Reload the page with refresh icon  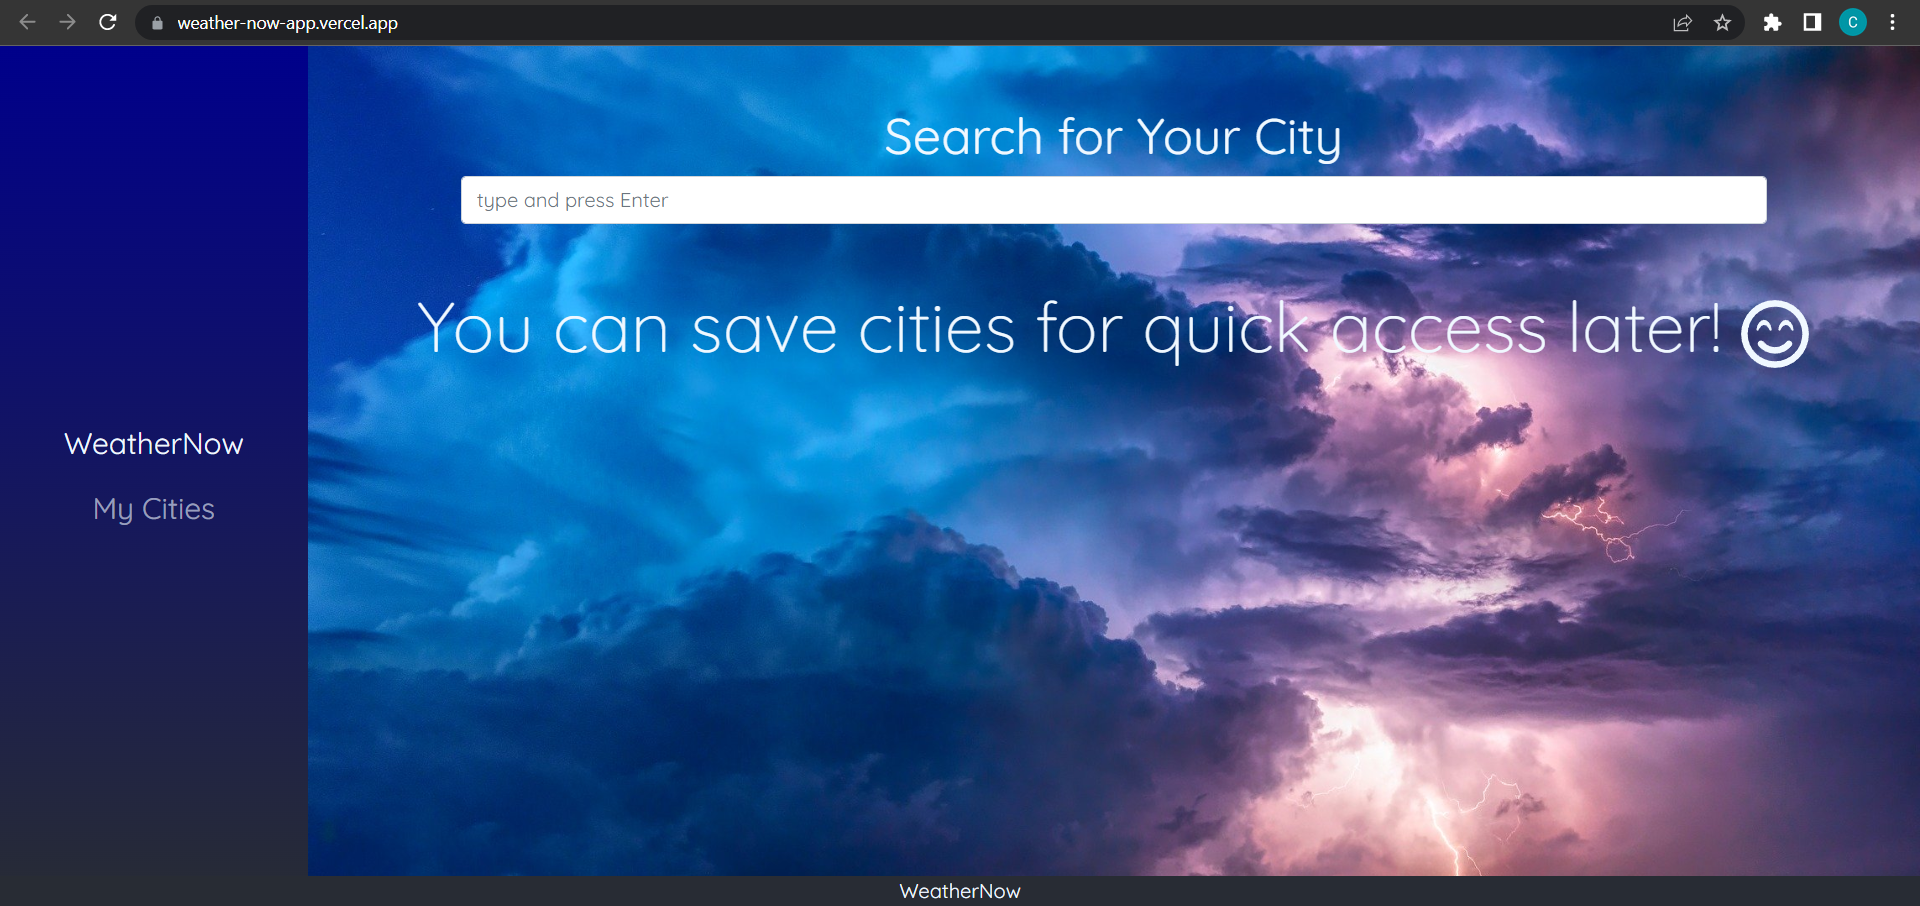click(x=108, y=22)
